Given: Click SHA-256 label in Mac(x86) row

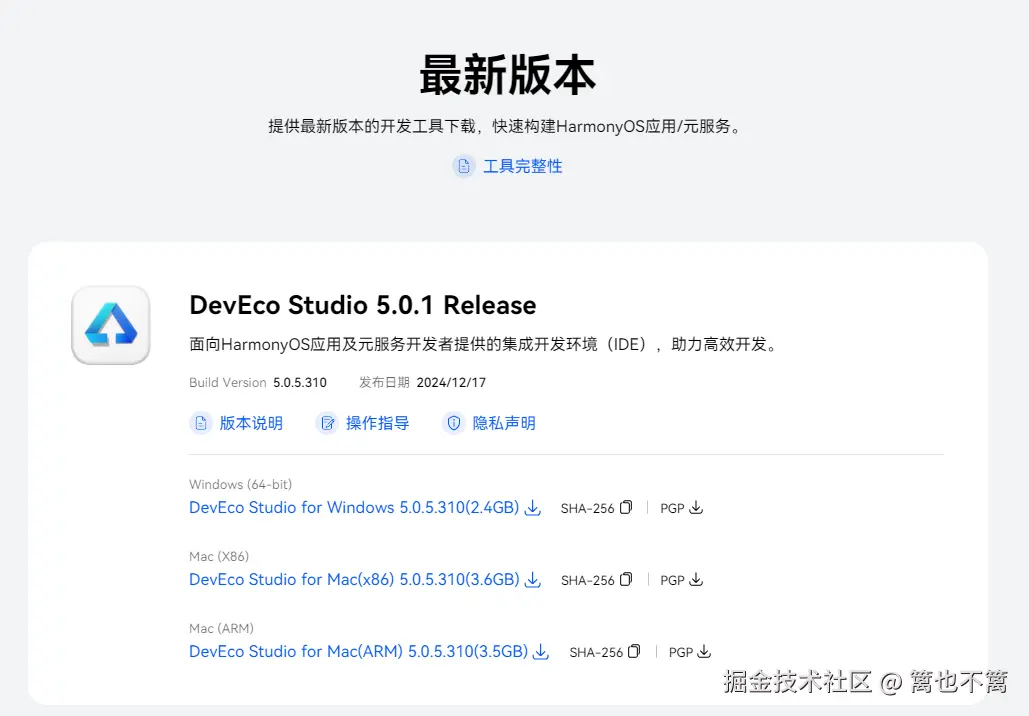Looking at the screenshot, I should [x=587, y=581].
